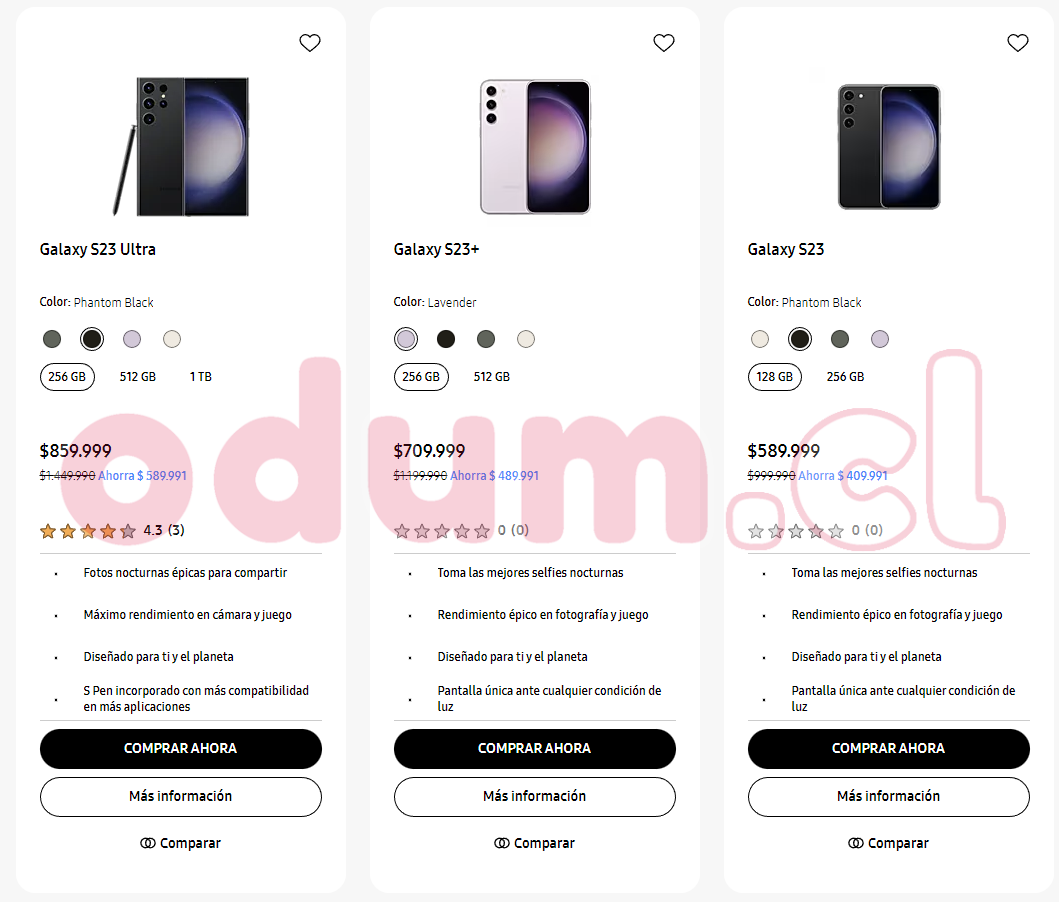Viewport: 1059px width, 902px height.
Task: Pick lavender color swatch for Galaxy S23
Action: pos(880,339)
